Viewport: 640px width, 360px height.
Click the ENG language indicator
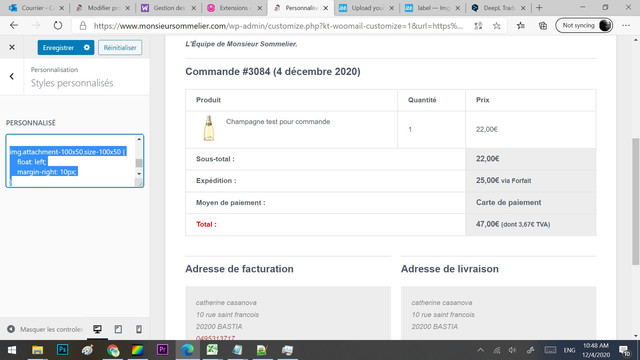[569, 350]
